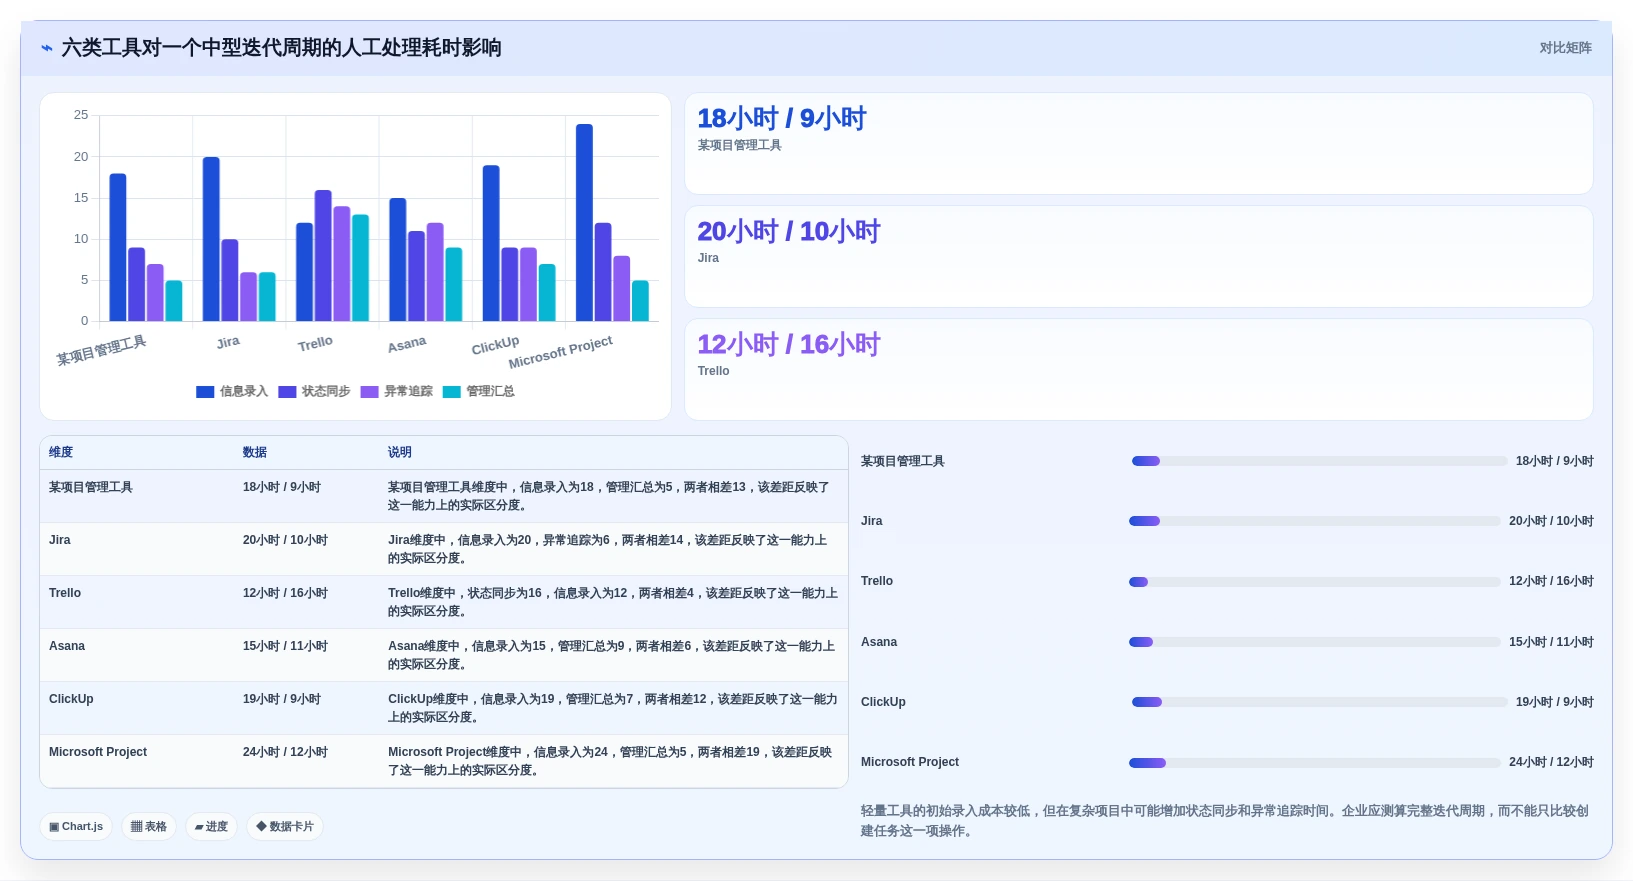Select the 进度 chip
The width and height of the screenshot is (1633, 881).
[x=211, y=827]
